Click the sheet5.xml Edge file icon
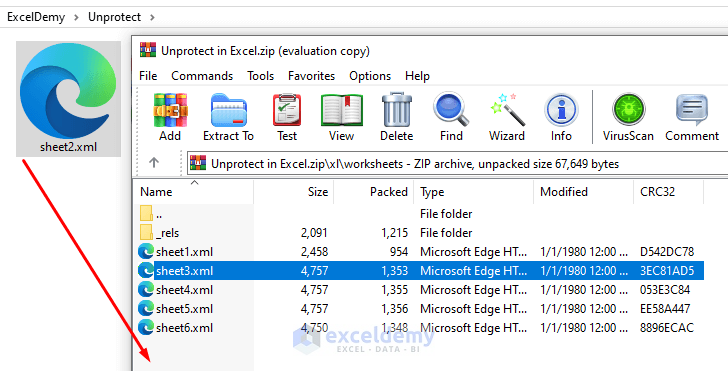728x371 pixels. click(x=146, y=309)
